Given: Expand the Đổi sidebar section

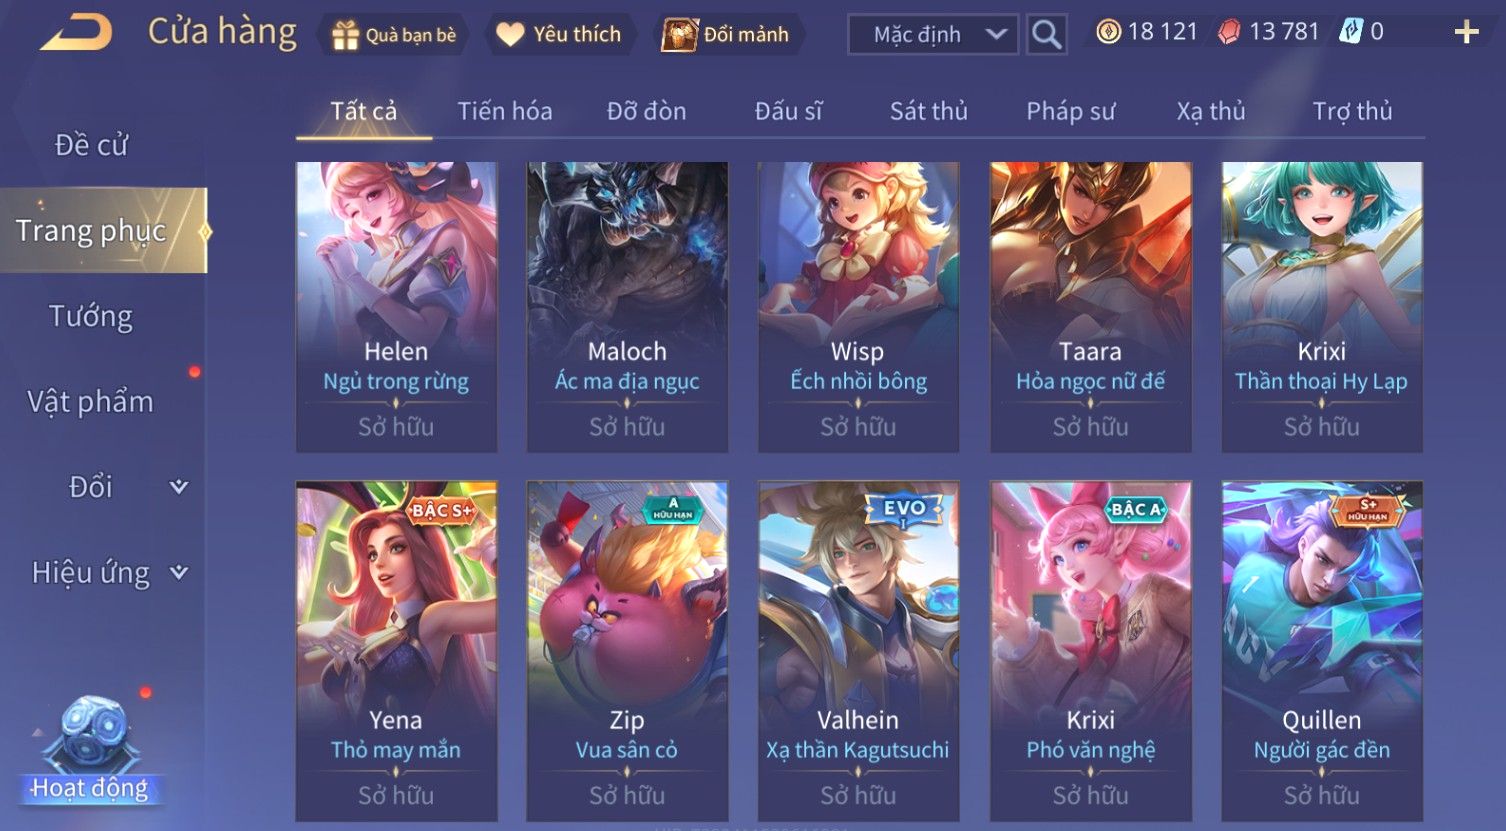Looking at the screenshot, I should (x=179, y=487).
